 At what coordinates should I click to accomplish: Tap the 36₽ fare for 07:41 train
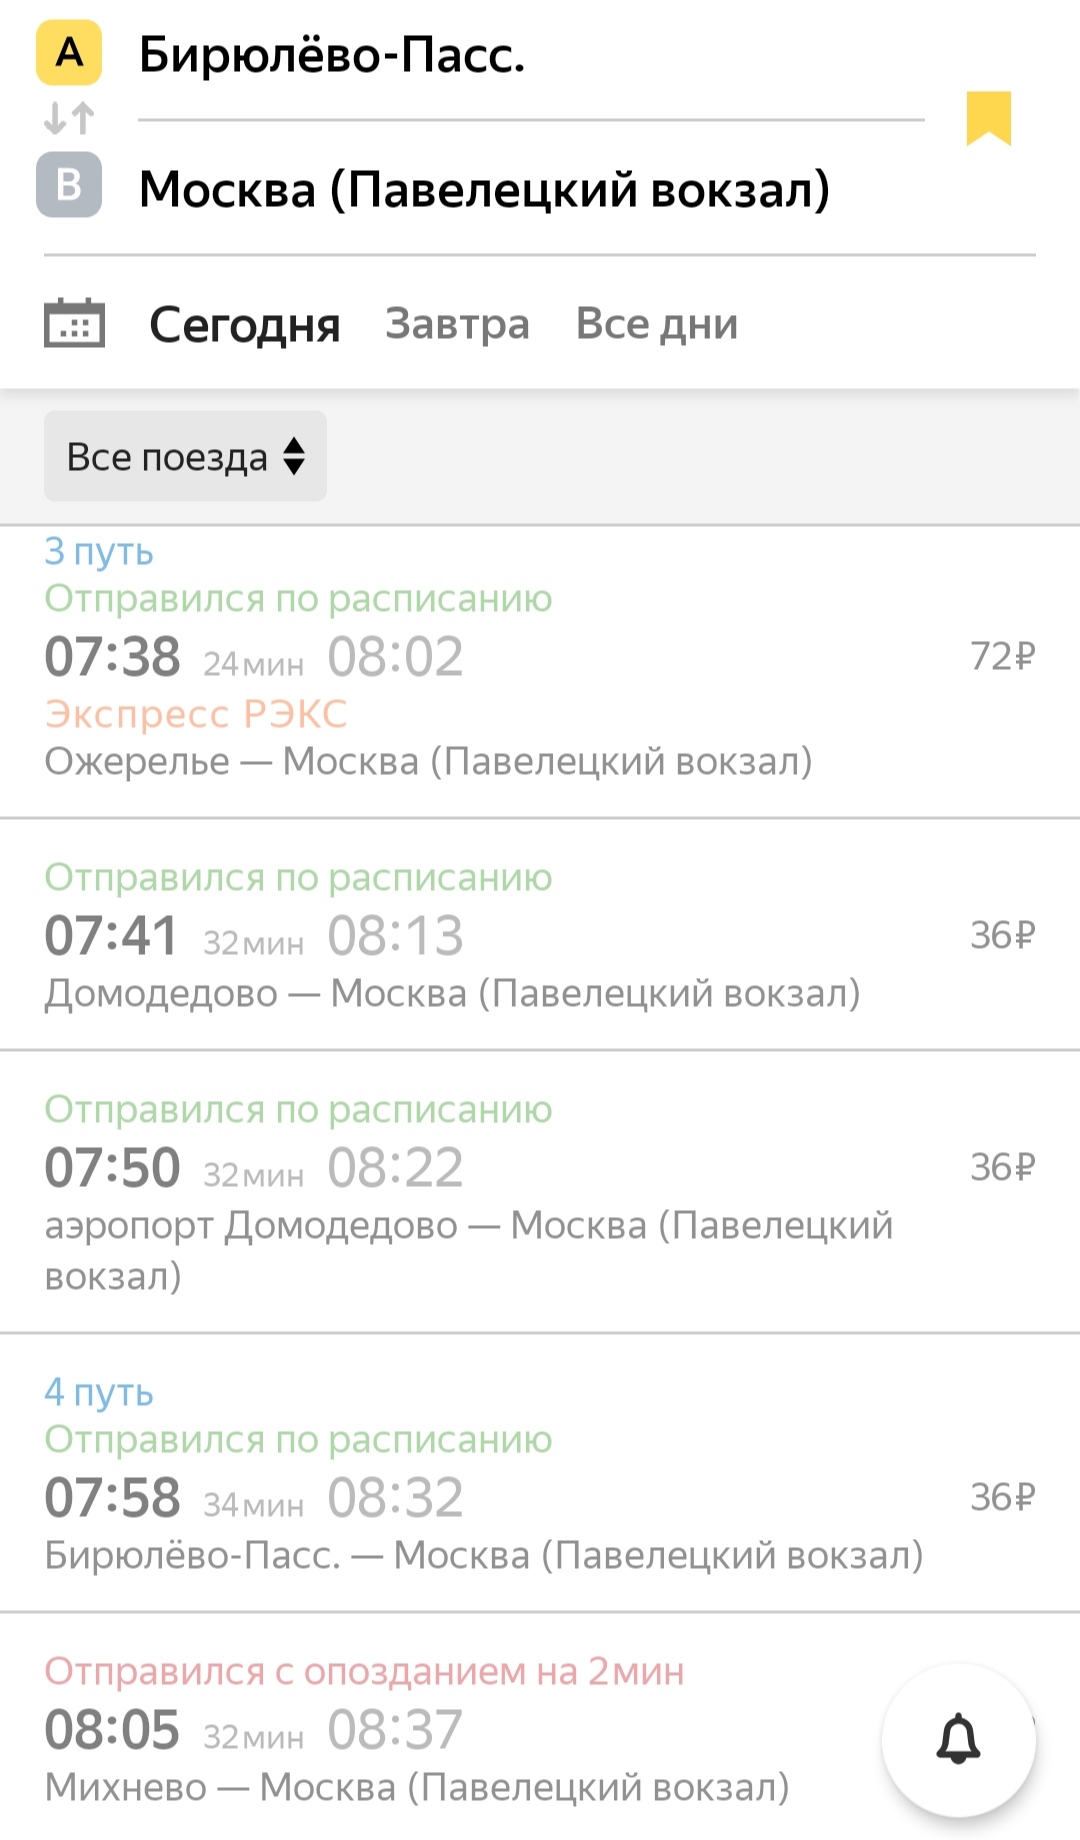click(x=1002, y=935)
